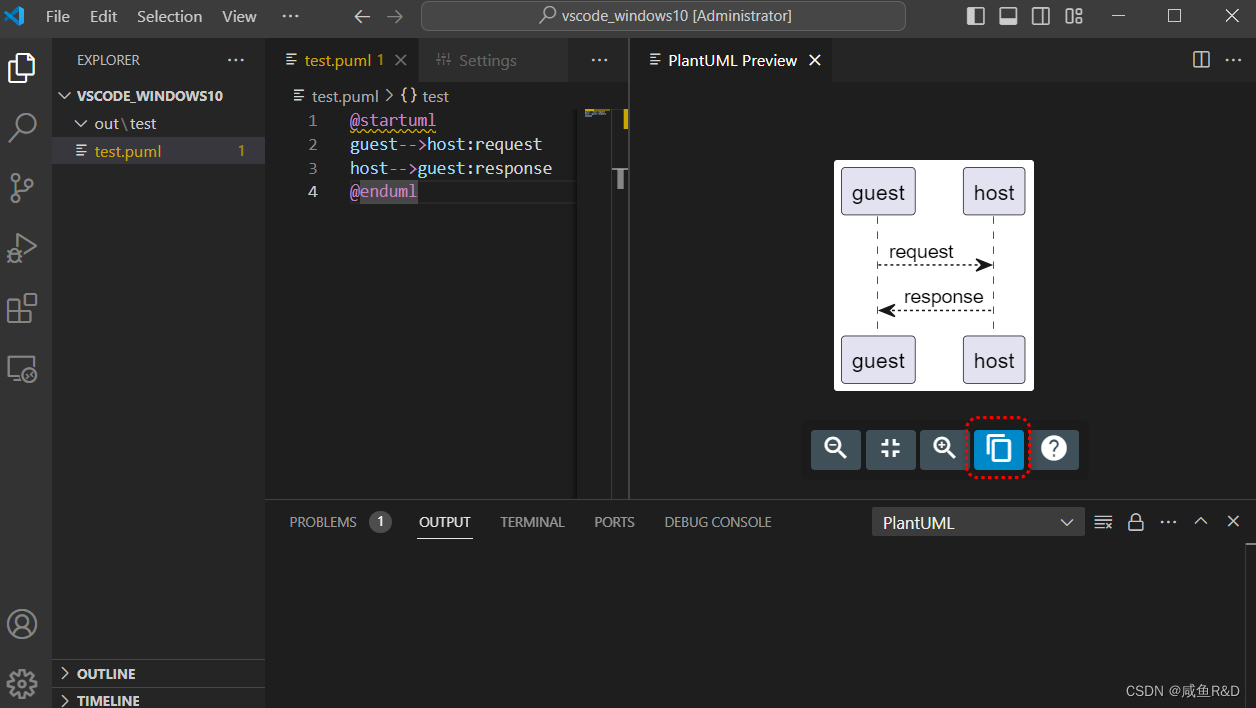Open PlantUML preview help via question mark icon
The width and height of the screenshot is (1256, 708).
click(1054, 449)
